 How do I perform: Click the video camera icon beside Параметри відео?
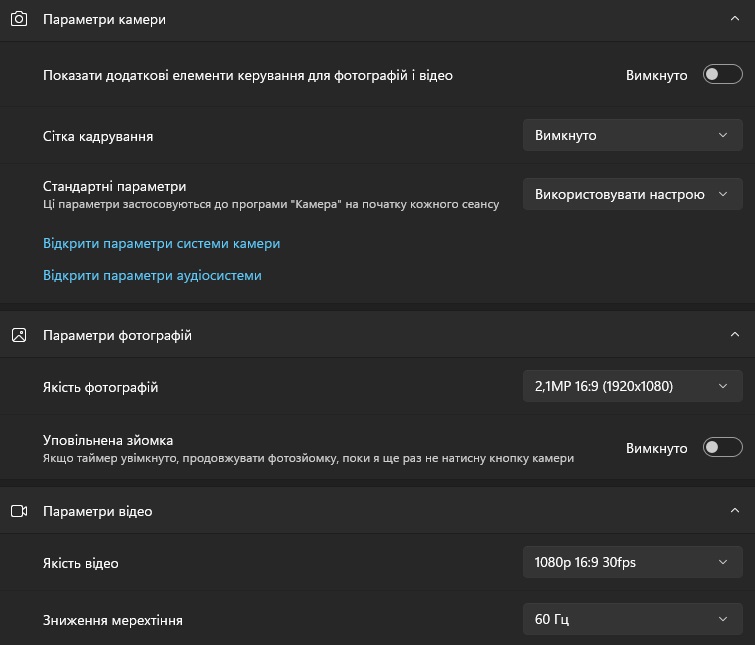pos(19,511)
